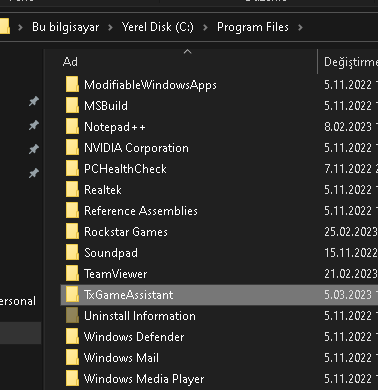378x390 pixels.
Task: Click the MSBuild folder name
Action: [106, 106]
